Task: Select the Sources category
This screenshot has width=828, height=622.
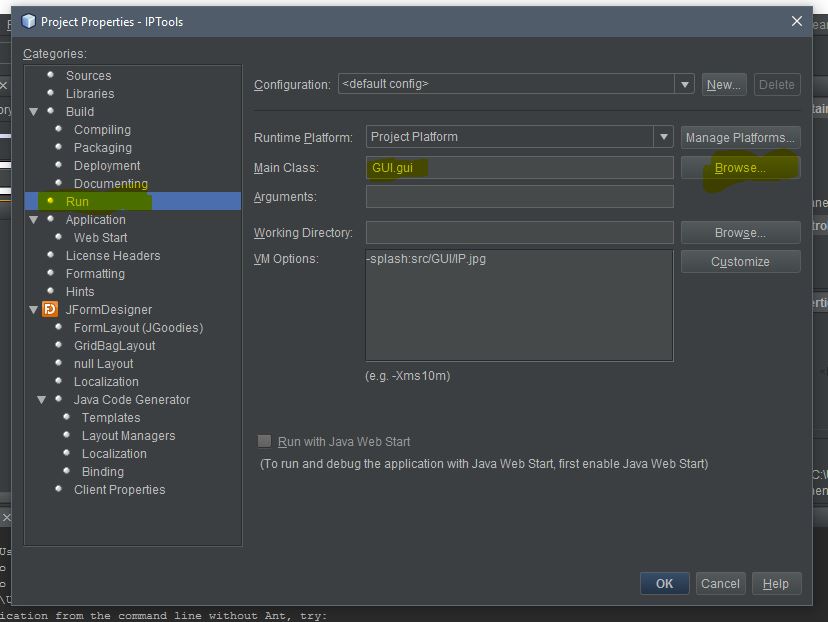Action: tap(88, 76)
